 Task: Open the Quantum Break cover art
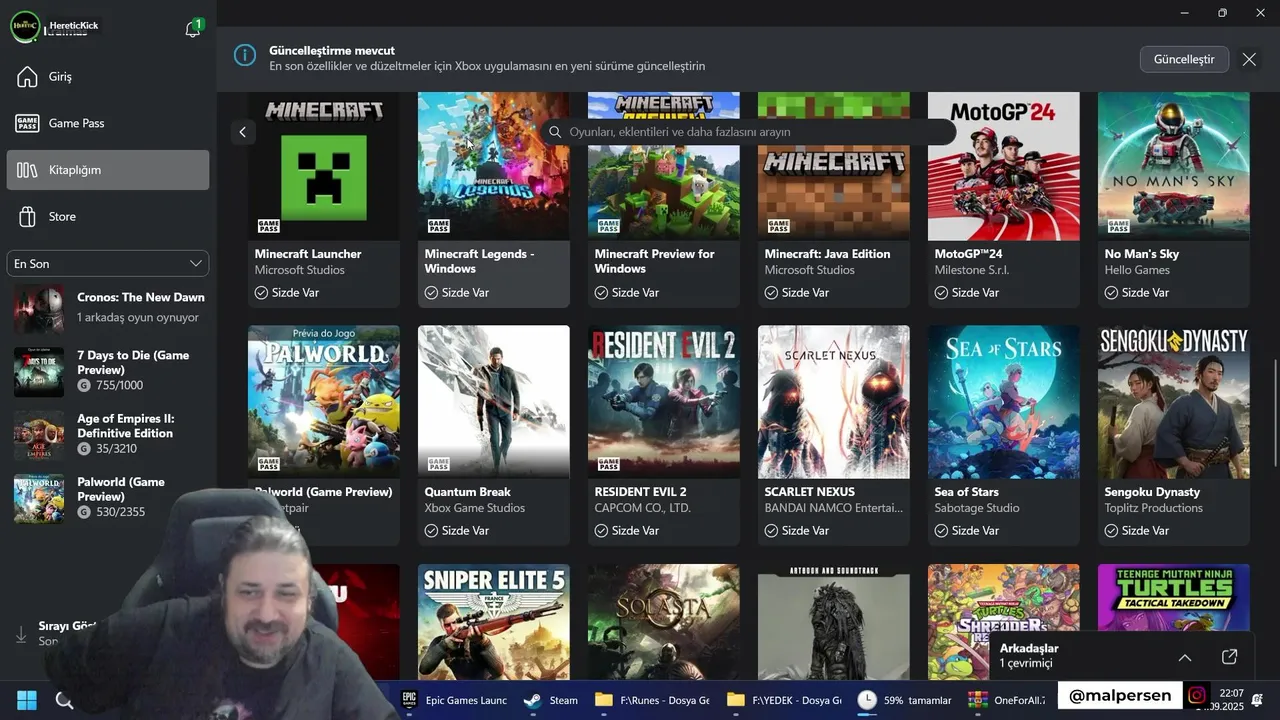[494, 402]
